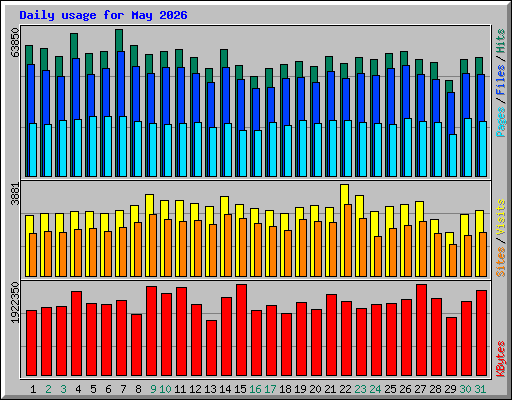This screenshot has width=512, height=400.
Task: Click the Visits legend label
Action: point(500,218)
